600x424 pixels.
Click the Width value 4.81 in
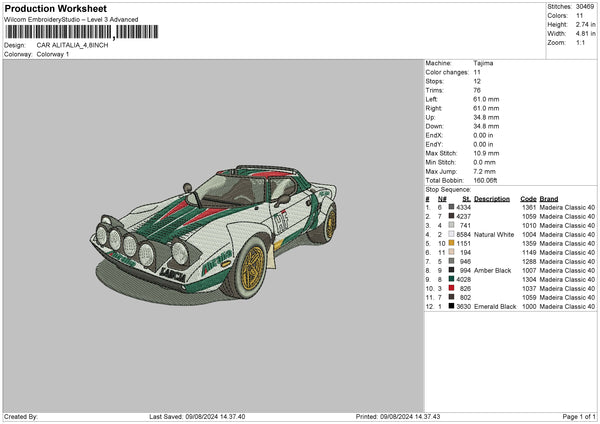(585, 34)
